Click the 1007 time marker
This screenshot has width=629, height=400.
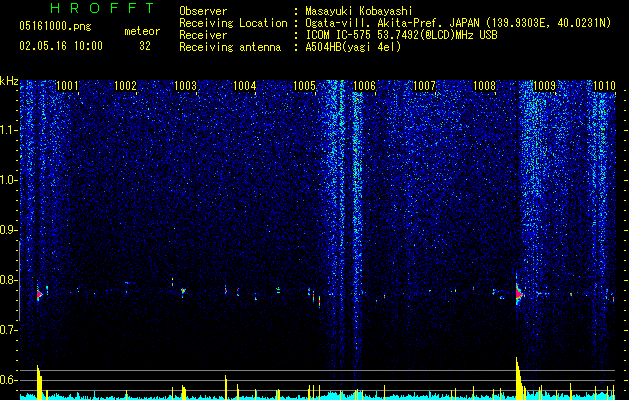(424, 86)
